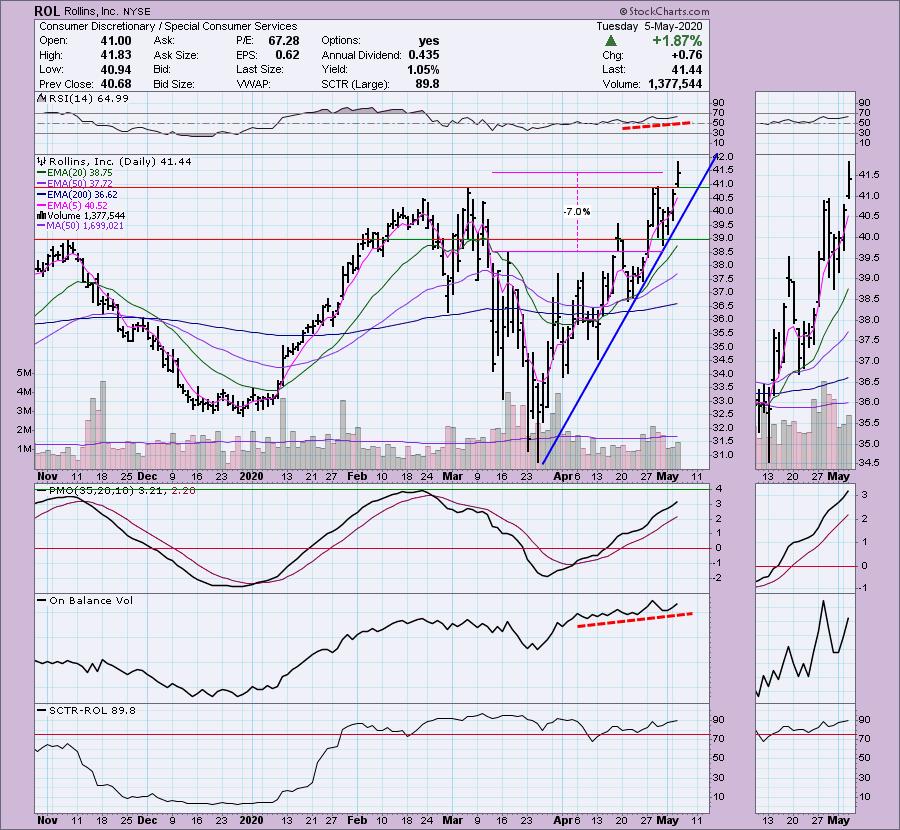The height and width of the screenshot is (830, 900).
Task: Click the volume bars icon in the price legend
Action: pos(41,216)
